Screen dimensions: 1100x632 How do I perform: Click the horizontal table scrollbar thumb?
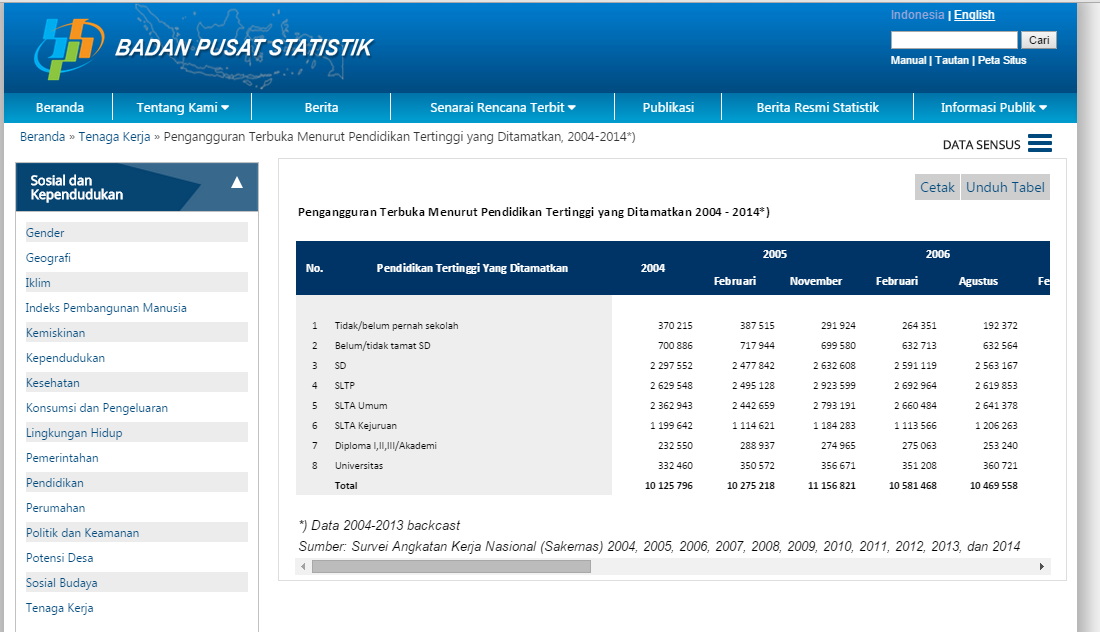coord(451,566)
